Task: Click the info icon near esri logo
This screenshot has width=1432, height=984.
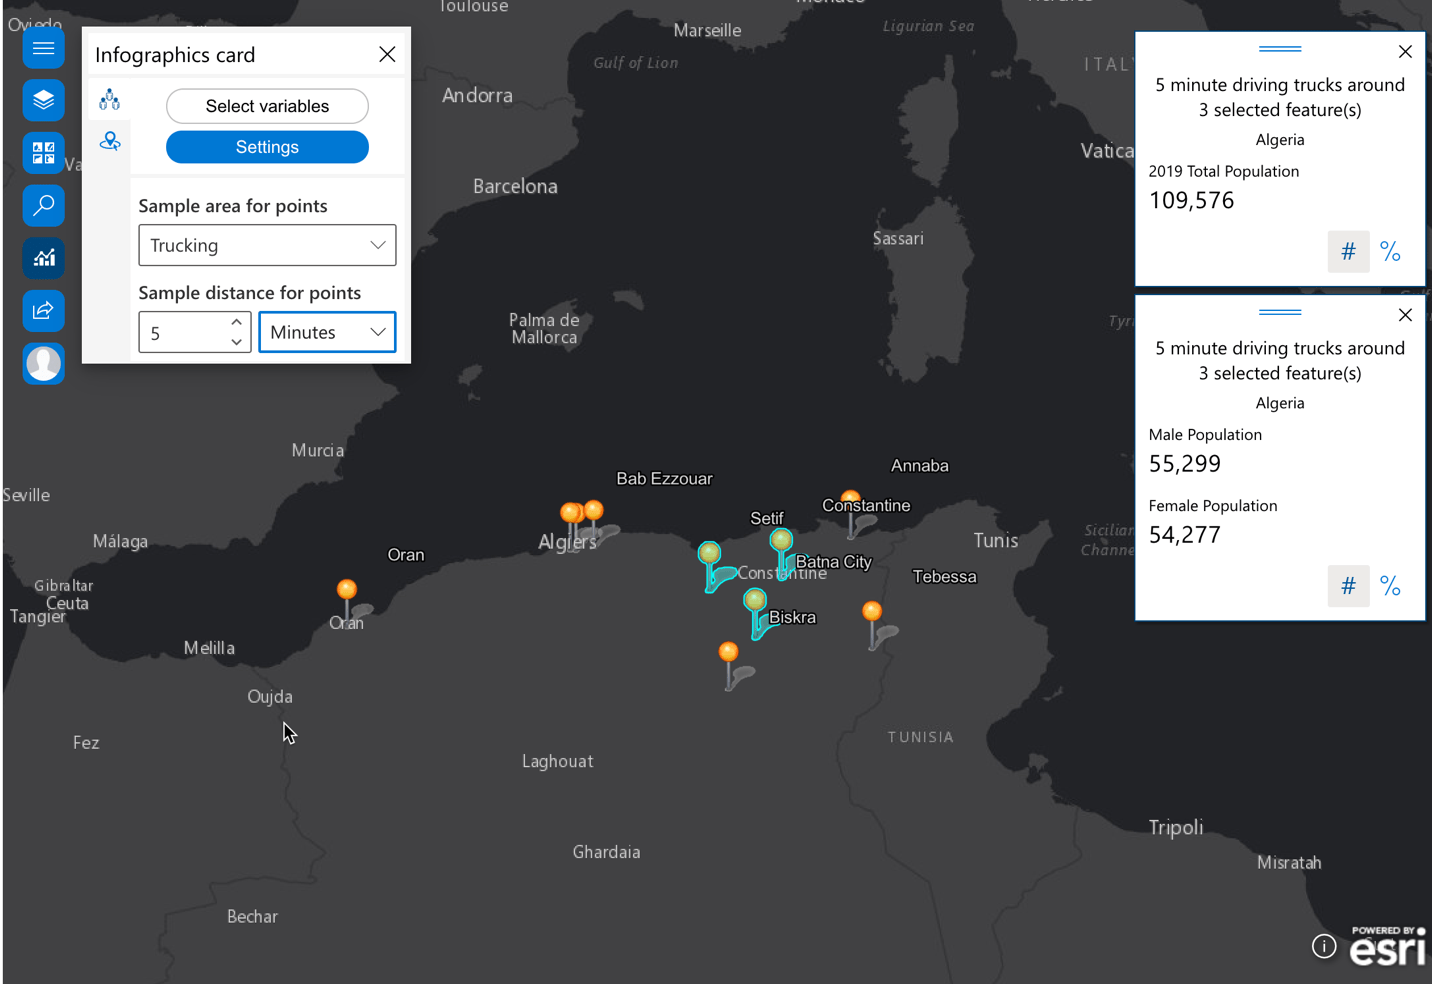Action: 1324,946
